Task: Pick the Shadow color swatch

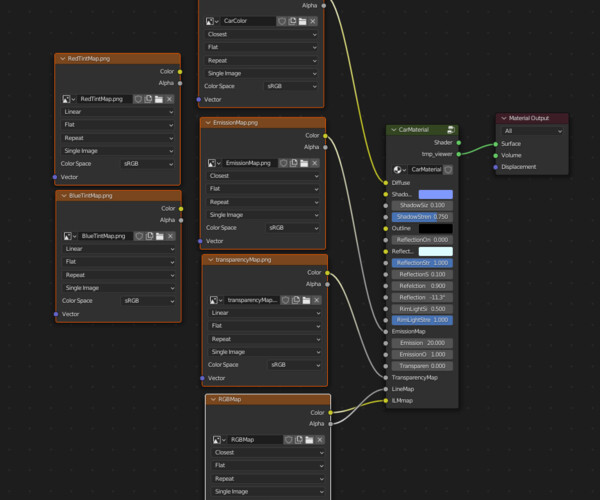Action: [x=435, y=195]
